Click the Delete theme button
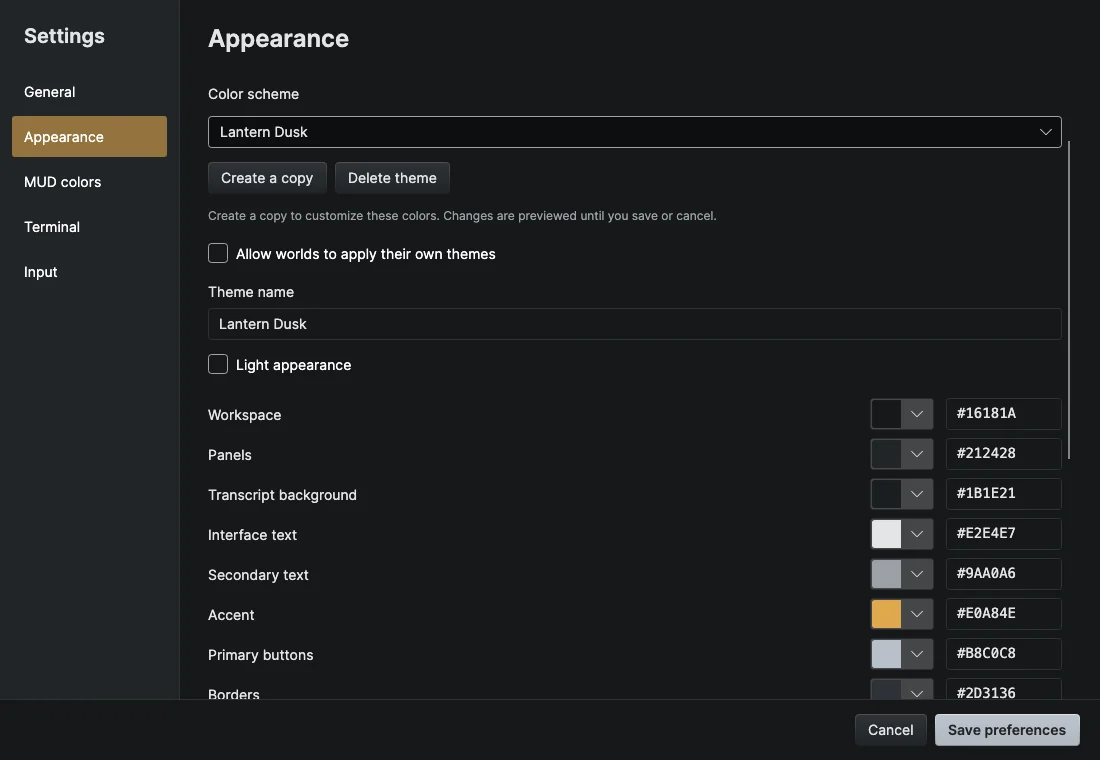1100x760 pixels. [392, 178]
